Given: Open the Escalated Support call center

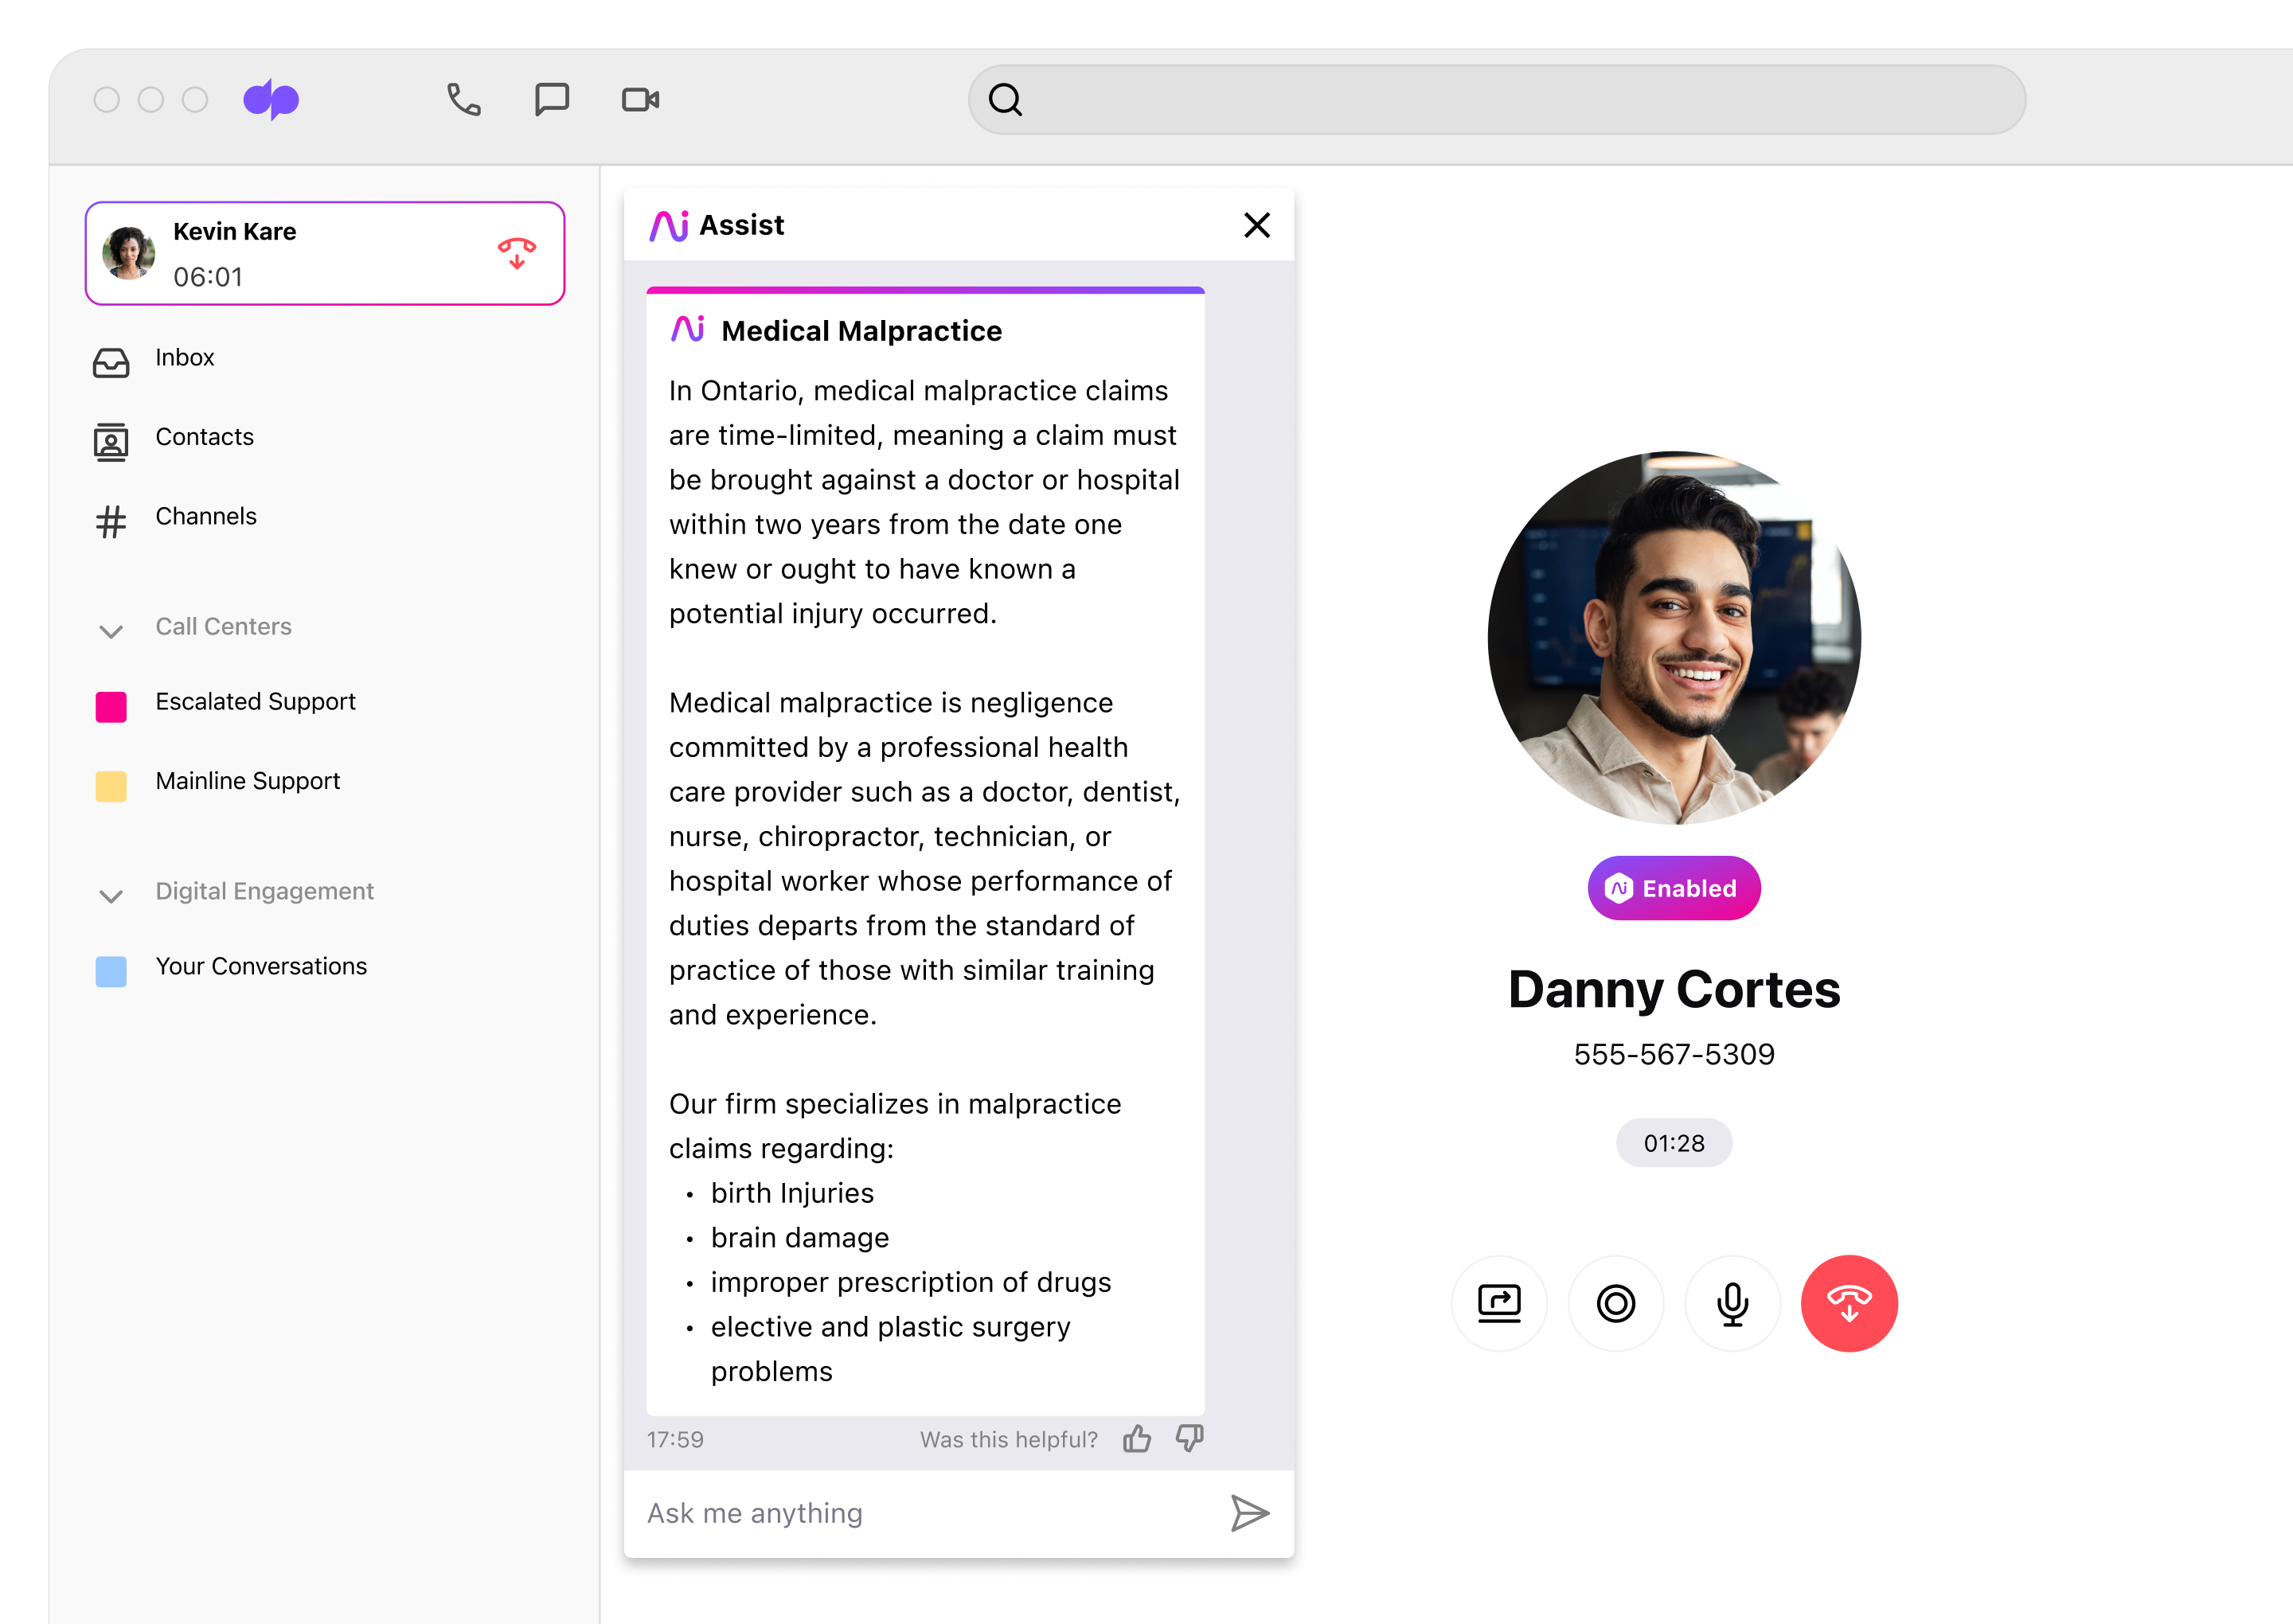Looking at the screenshot, I should pos(256,702).
